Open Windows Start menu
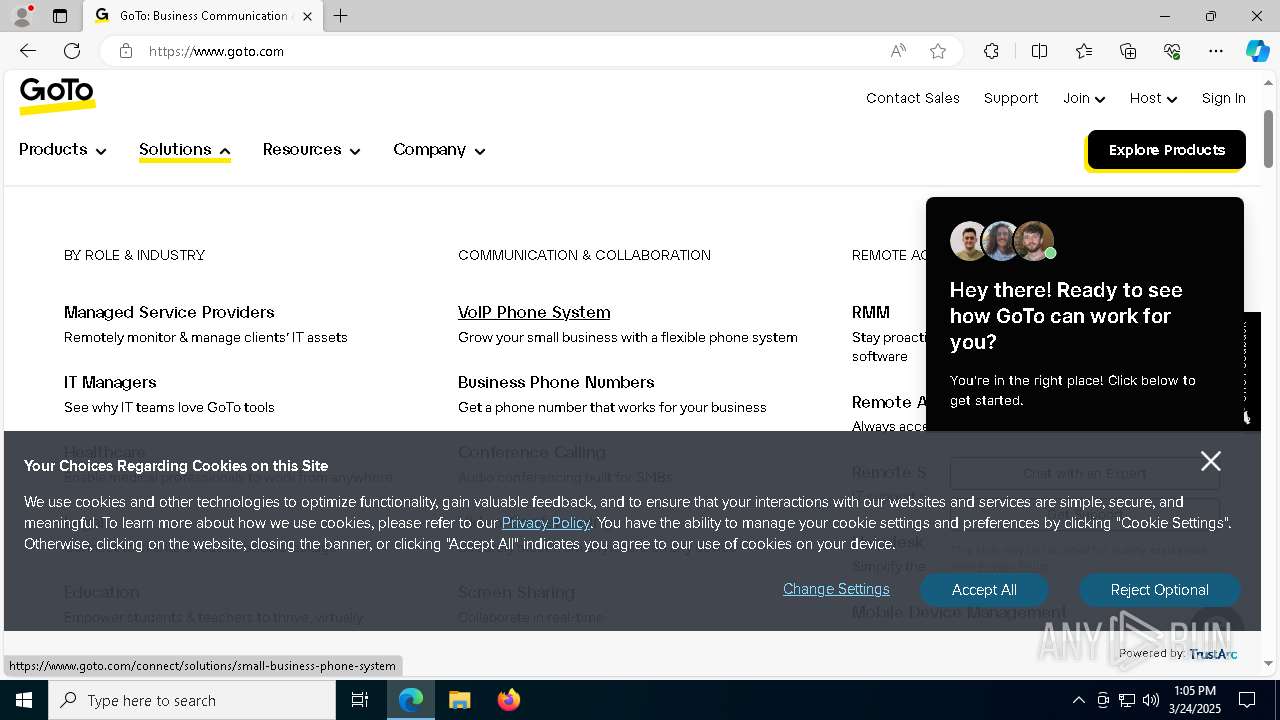The image size is (1280, 720). [24, 700]
